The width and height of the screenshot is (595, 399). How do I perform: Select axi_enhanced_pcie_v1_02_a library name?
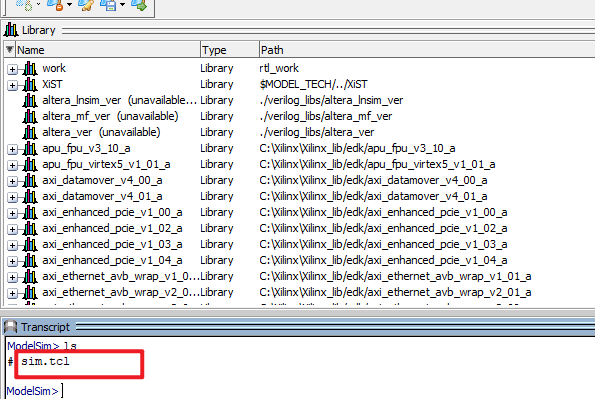112,228
